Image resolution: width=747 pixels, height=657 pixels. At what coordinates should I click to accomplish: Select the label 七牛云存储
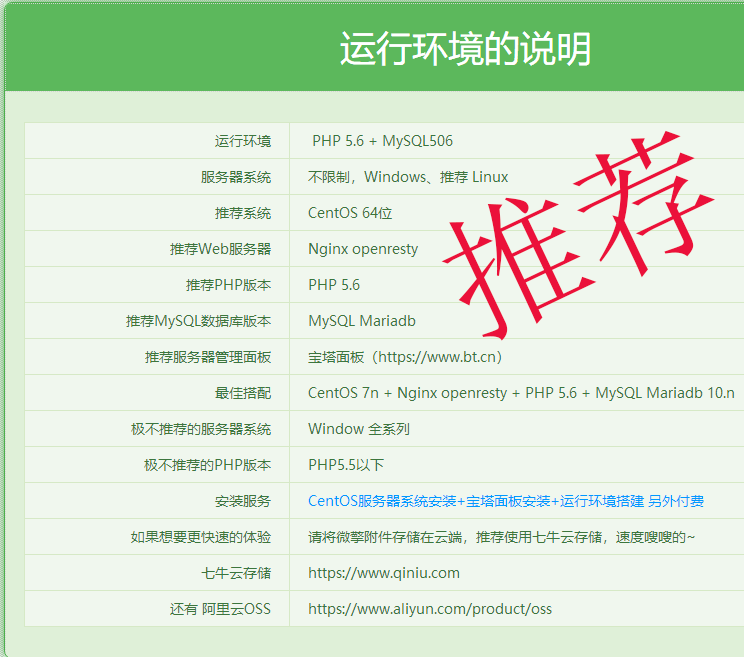click(236, 573)
